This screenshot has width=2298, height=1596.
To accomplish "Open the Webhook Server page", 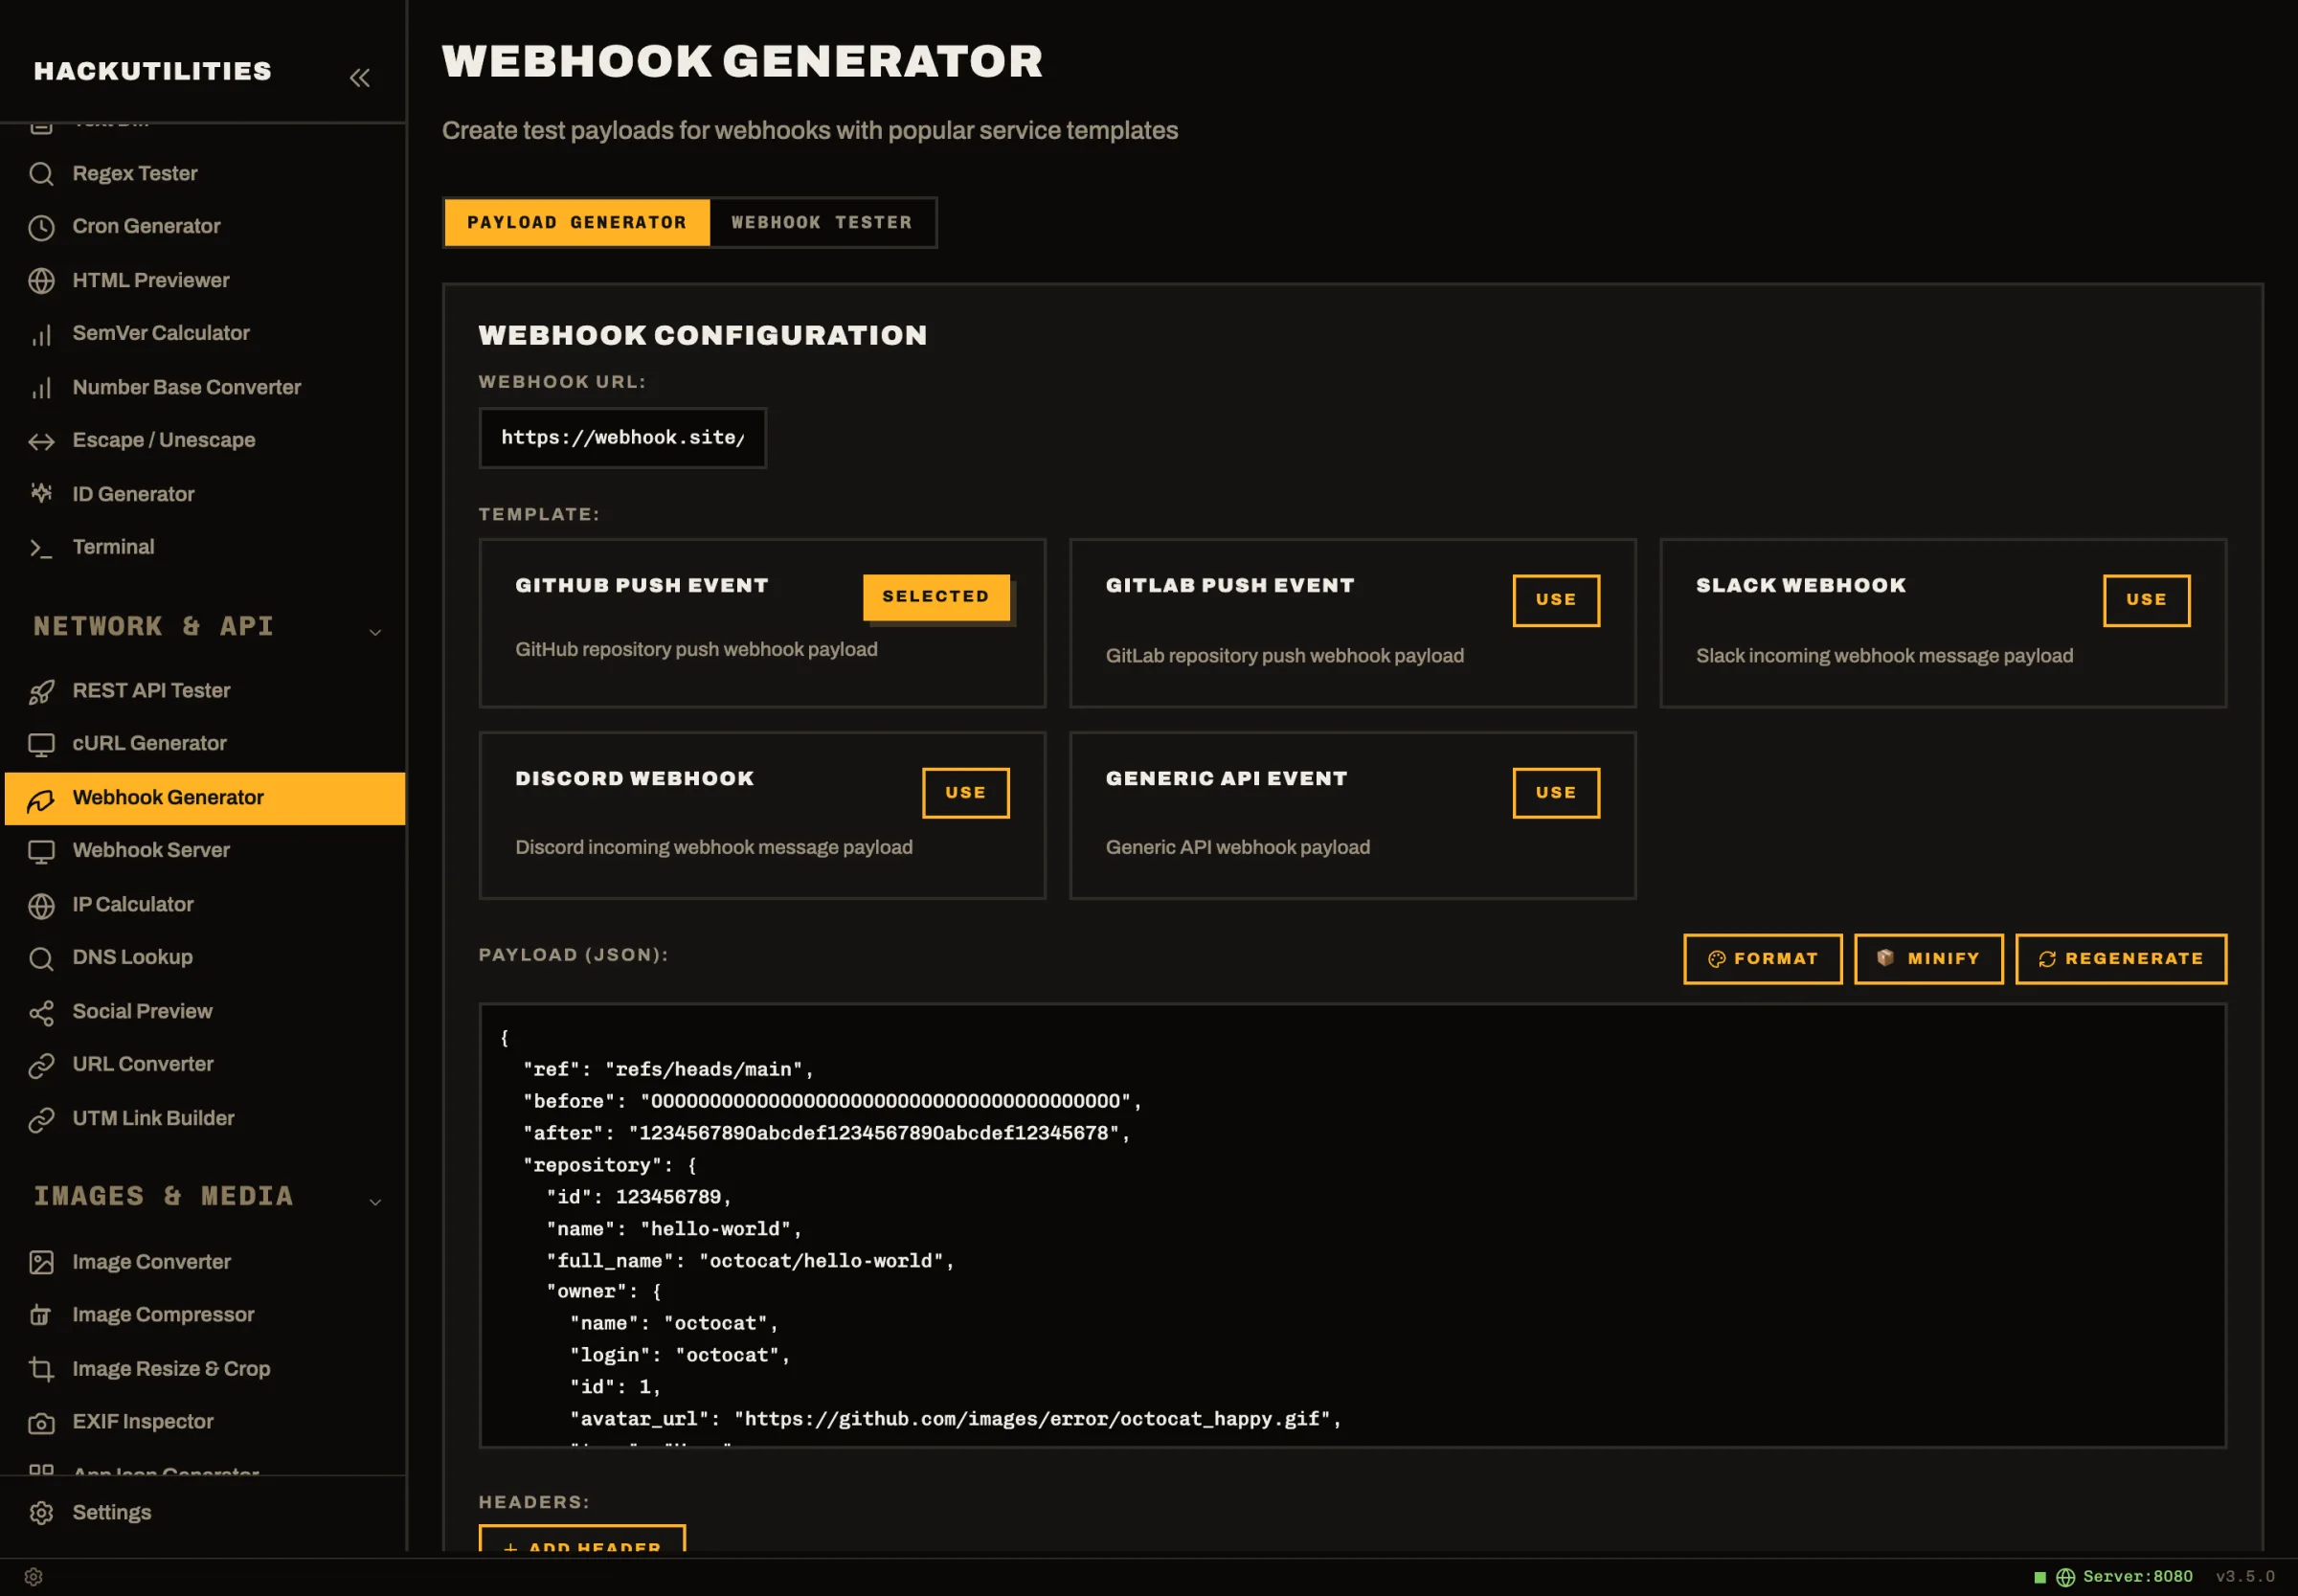I will [203, 851].
